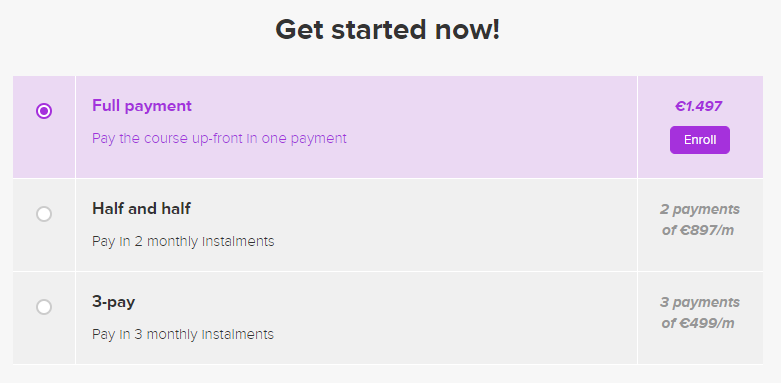Click the 'Get started now!' heading
Screen dimensions: 781x383
click(x=388, y=30)
